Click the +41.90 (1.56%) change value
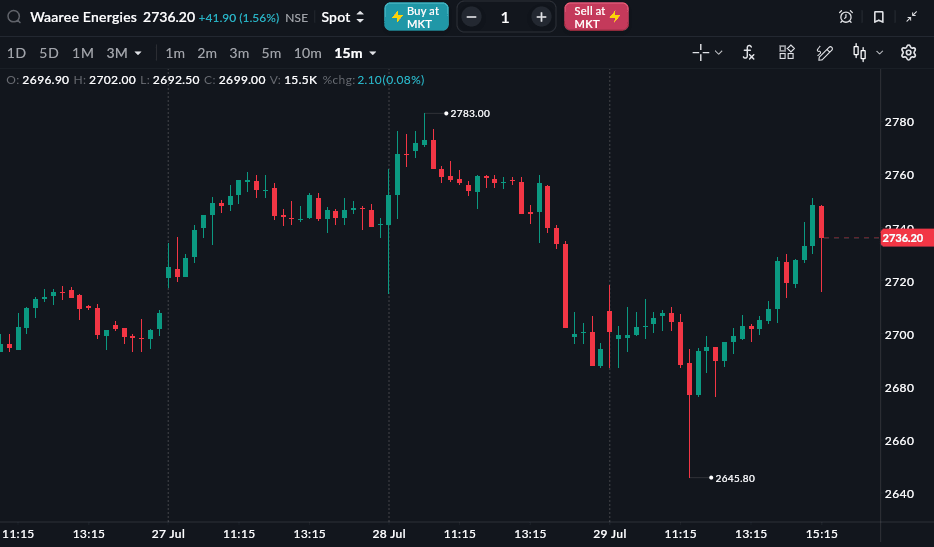 (x=239, y=18)
